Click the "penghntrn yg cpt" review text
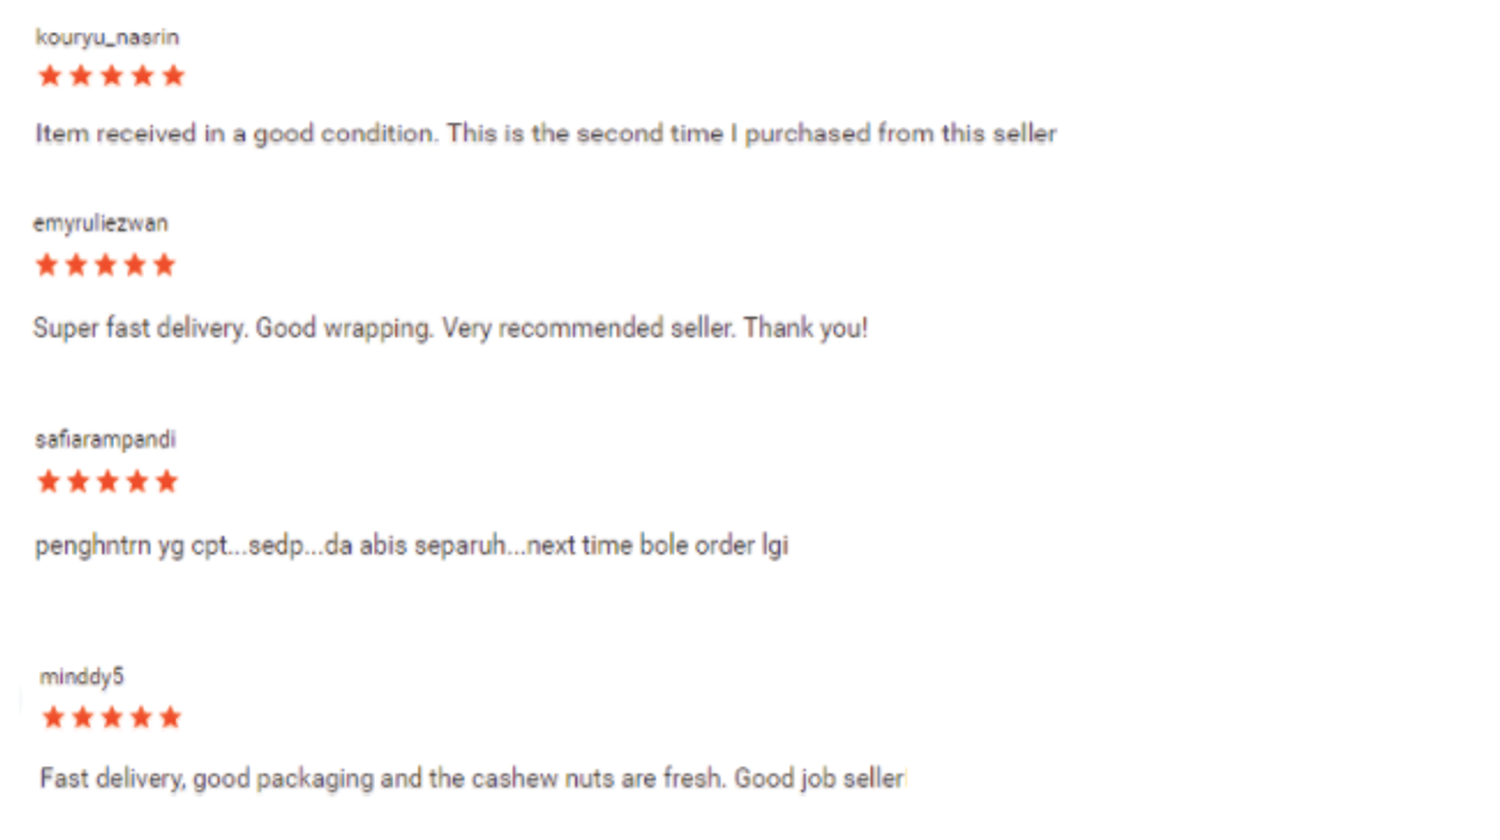Screen dimensions: 1500x840 click(411, 546)
